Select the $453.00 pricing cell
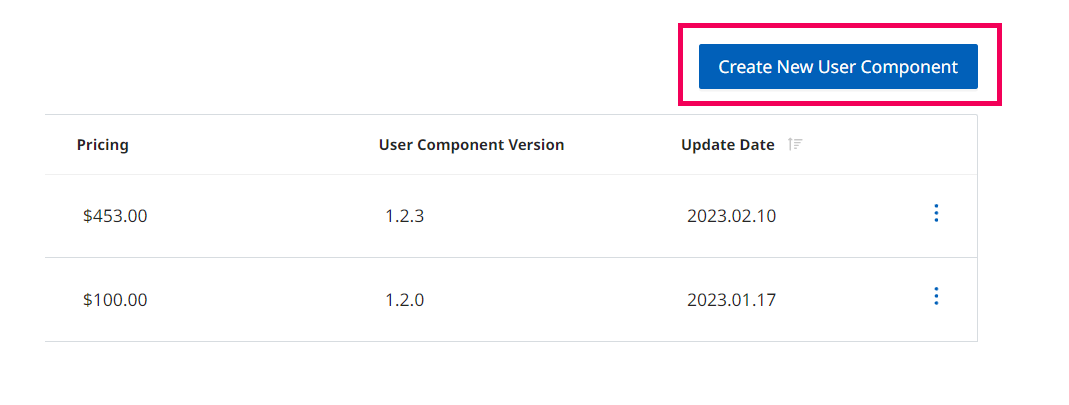Screen dimensions: 1069x405 click(x=115, y=216)
